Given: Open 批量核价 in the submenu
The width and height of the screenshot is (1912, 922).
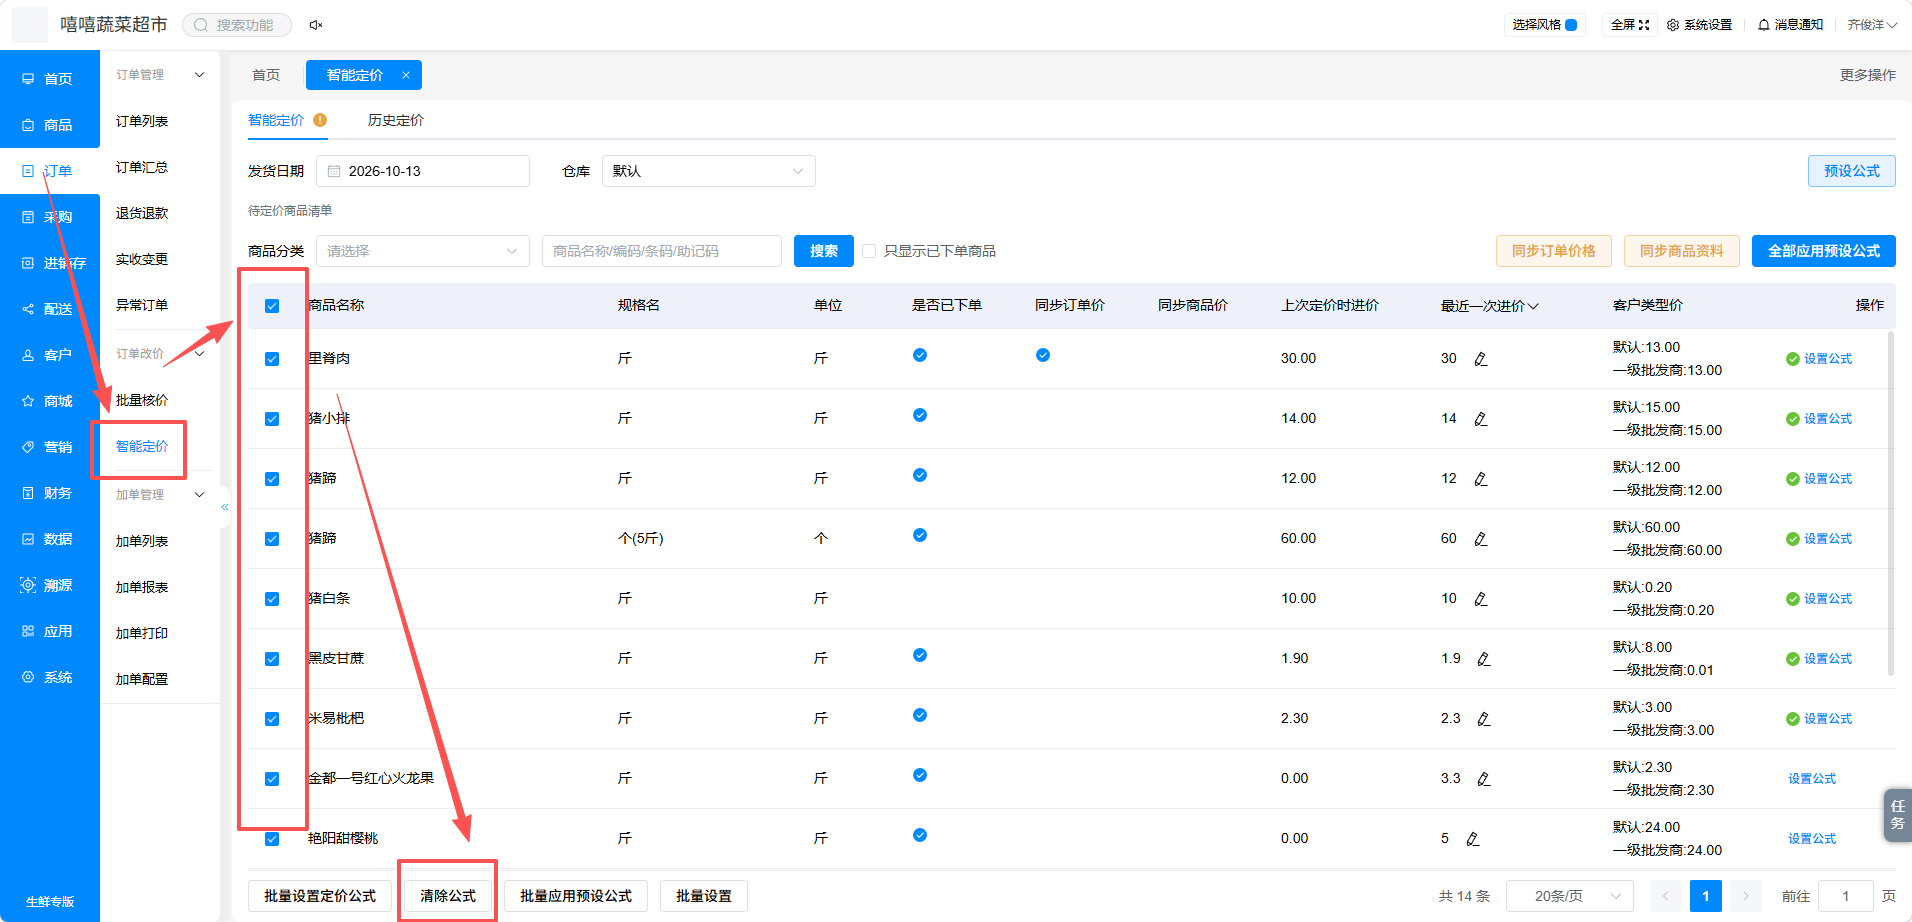Looking at the screenshot, I should [x=142, y=400].
